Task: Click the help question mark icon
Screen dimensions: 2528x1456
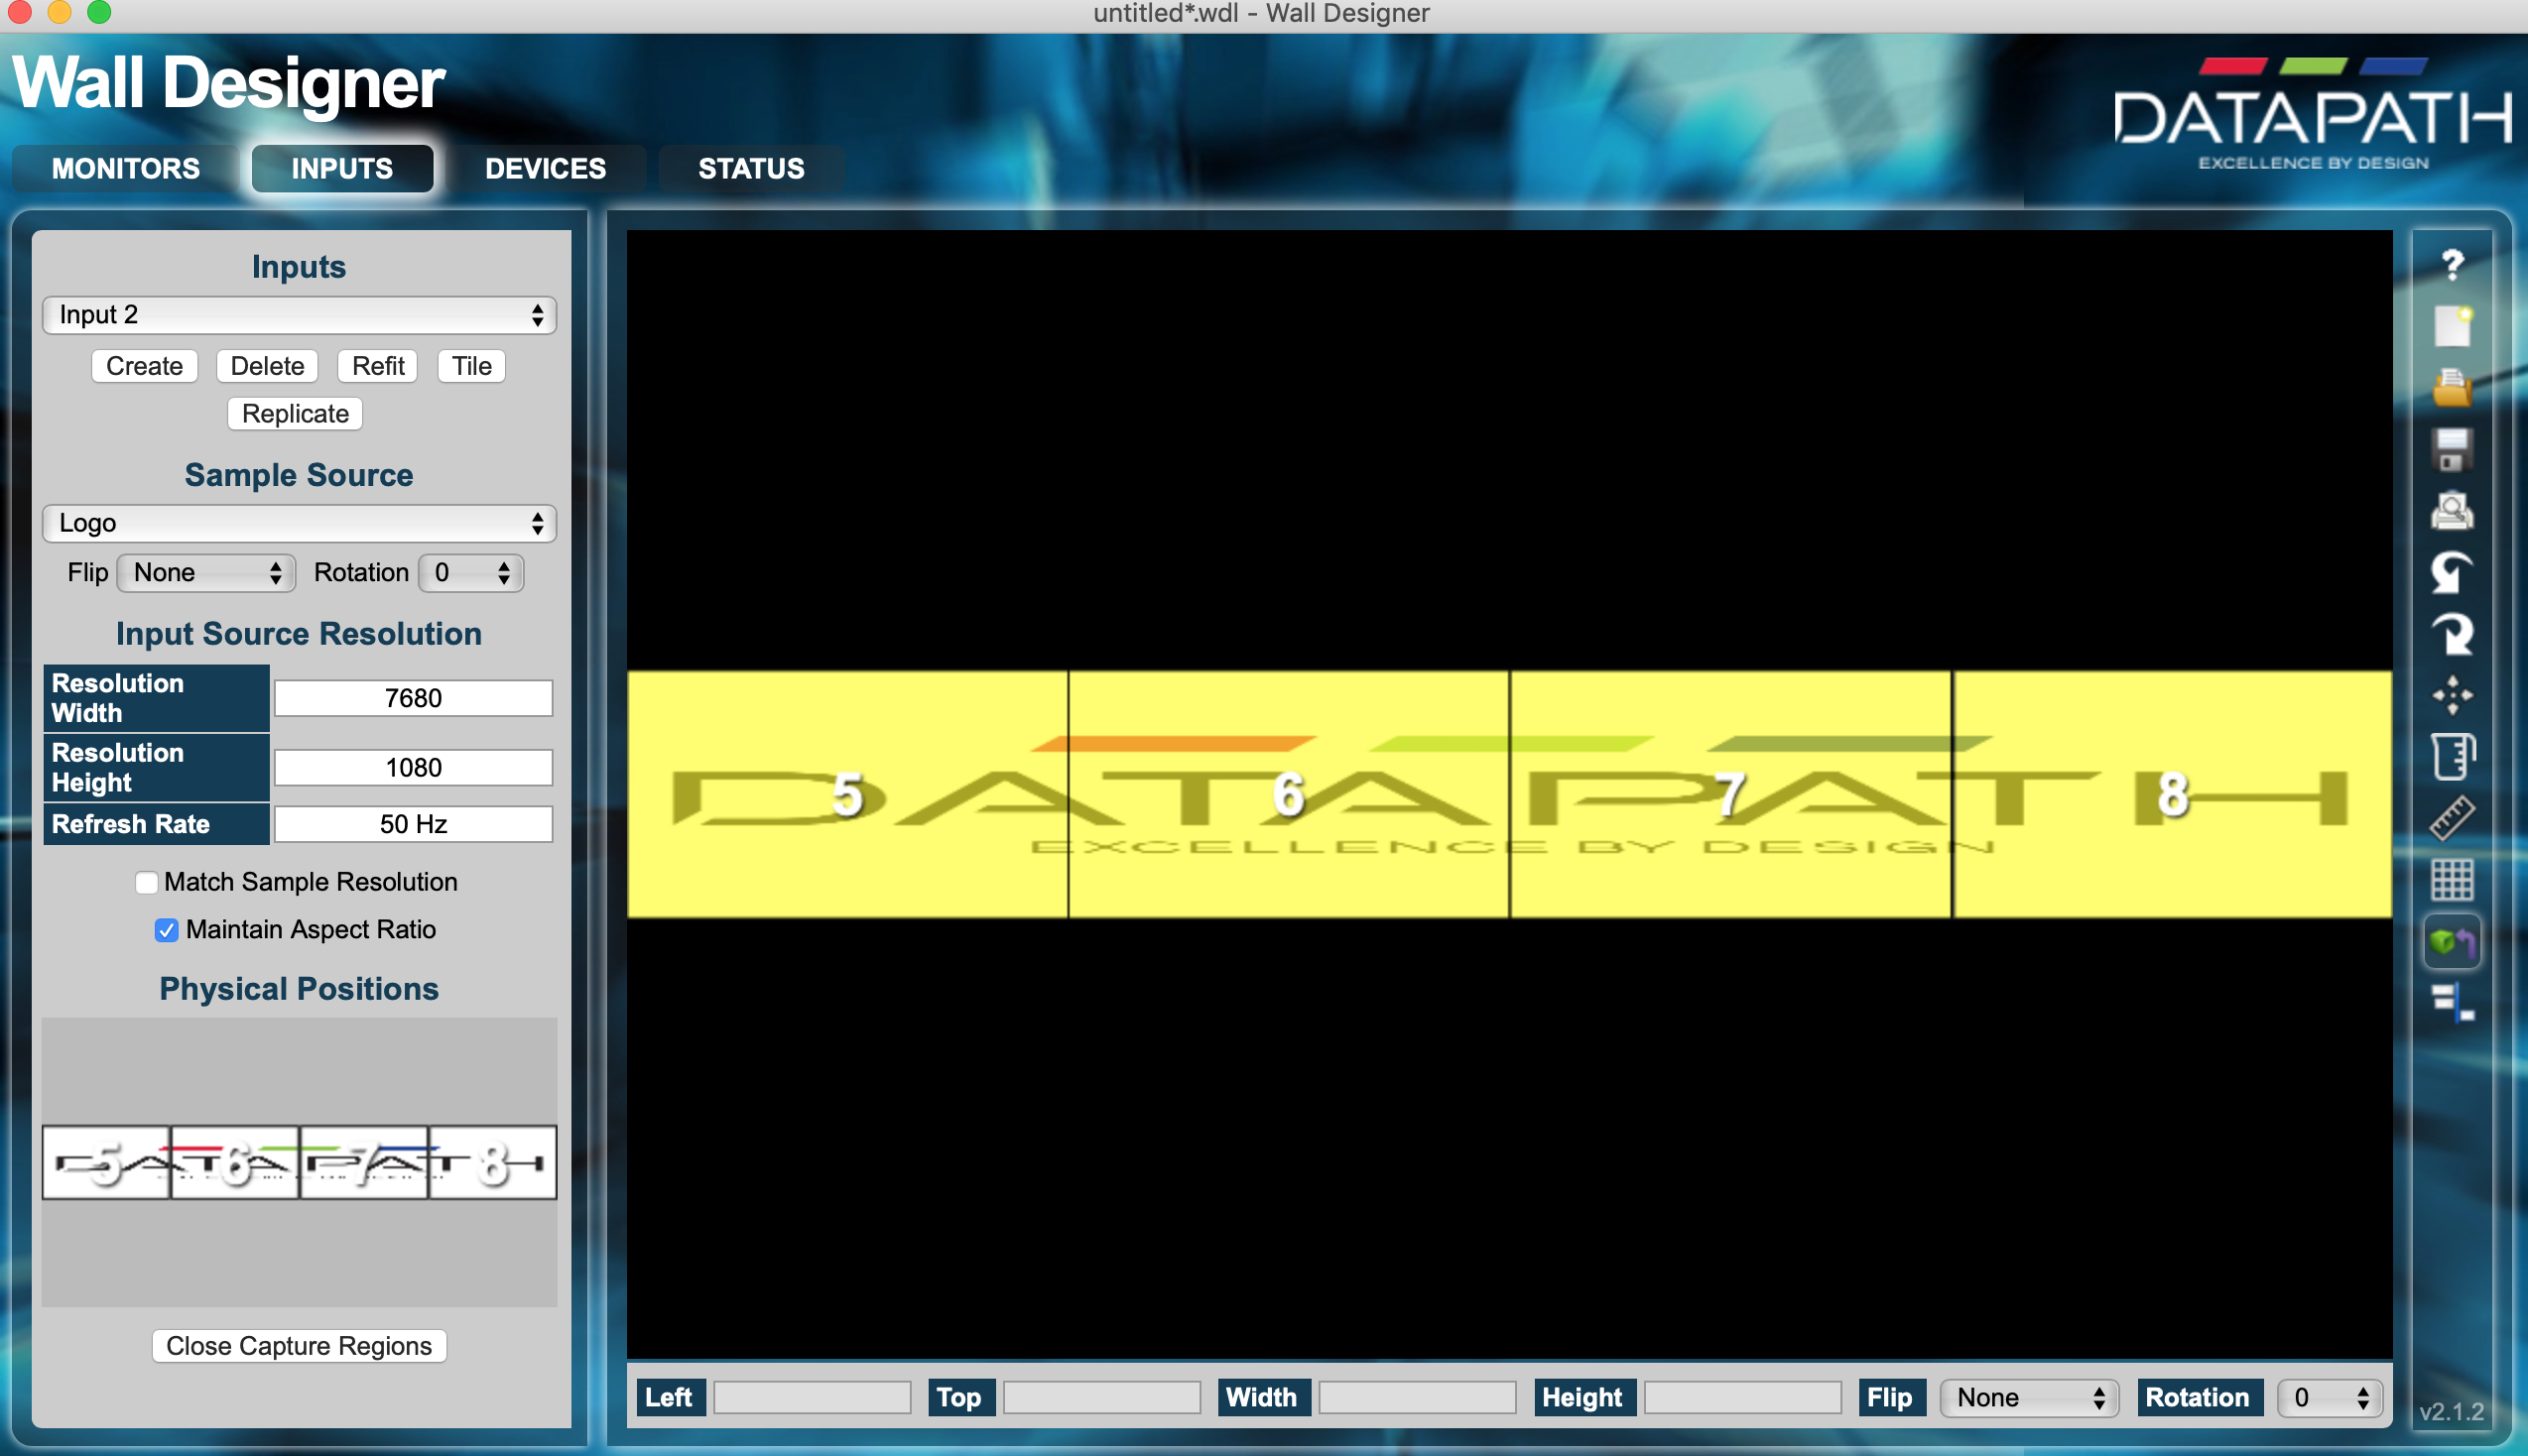Action: click(x=2451, y=265)
